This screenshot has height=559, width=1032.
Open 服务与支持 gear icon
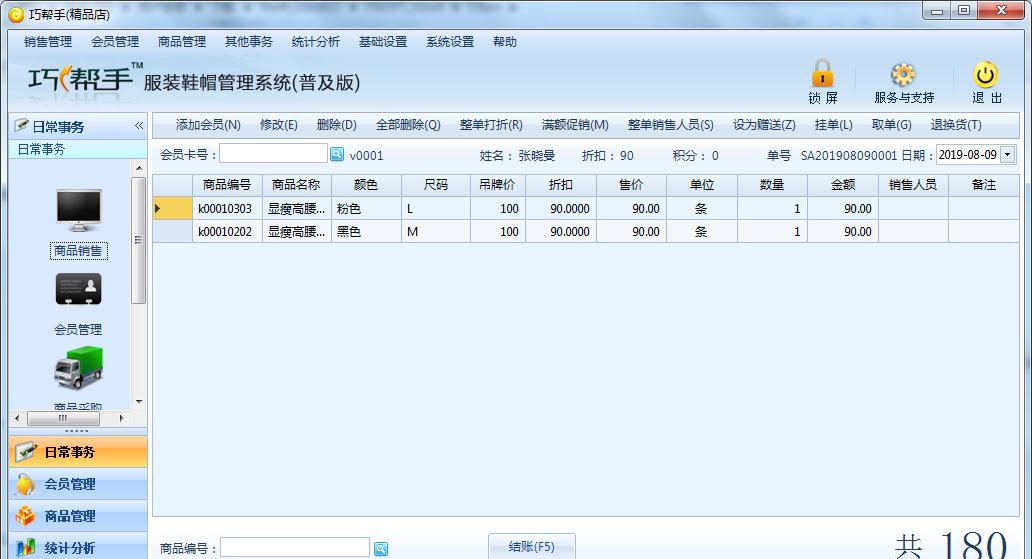coord(903,74)
